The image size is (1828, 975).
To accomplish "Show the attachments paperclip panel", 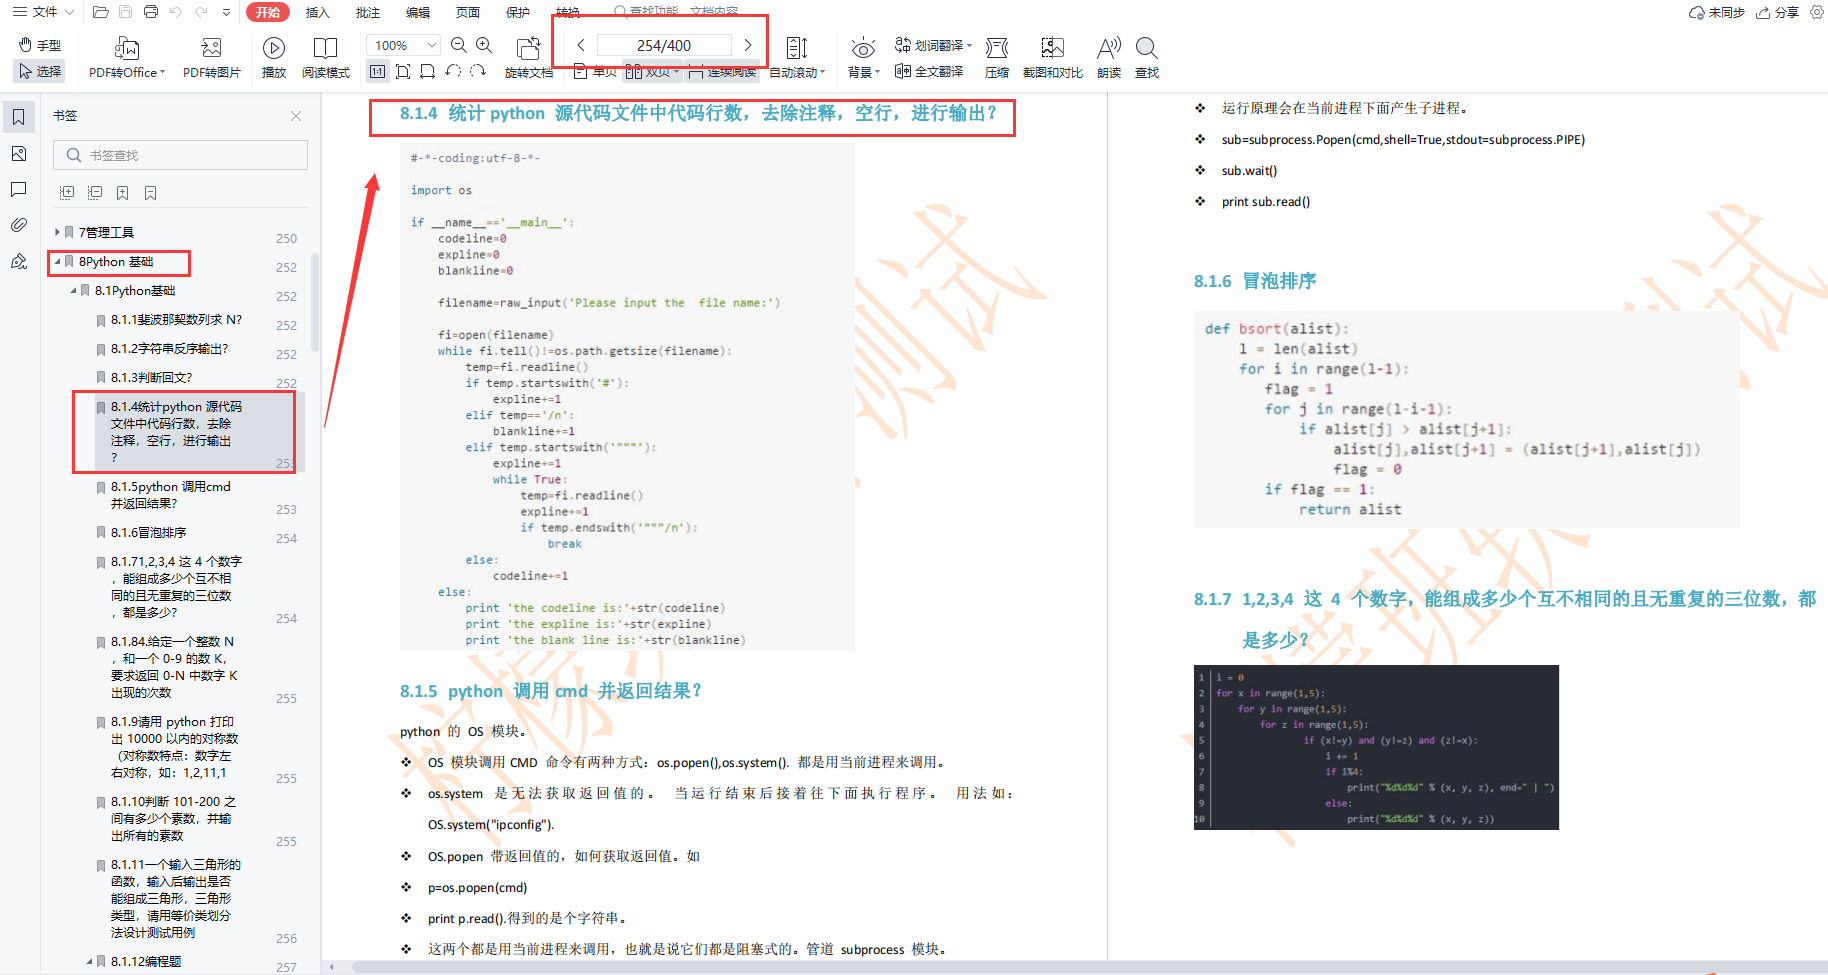I will (x=18, y=225).
